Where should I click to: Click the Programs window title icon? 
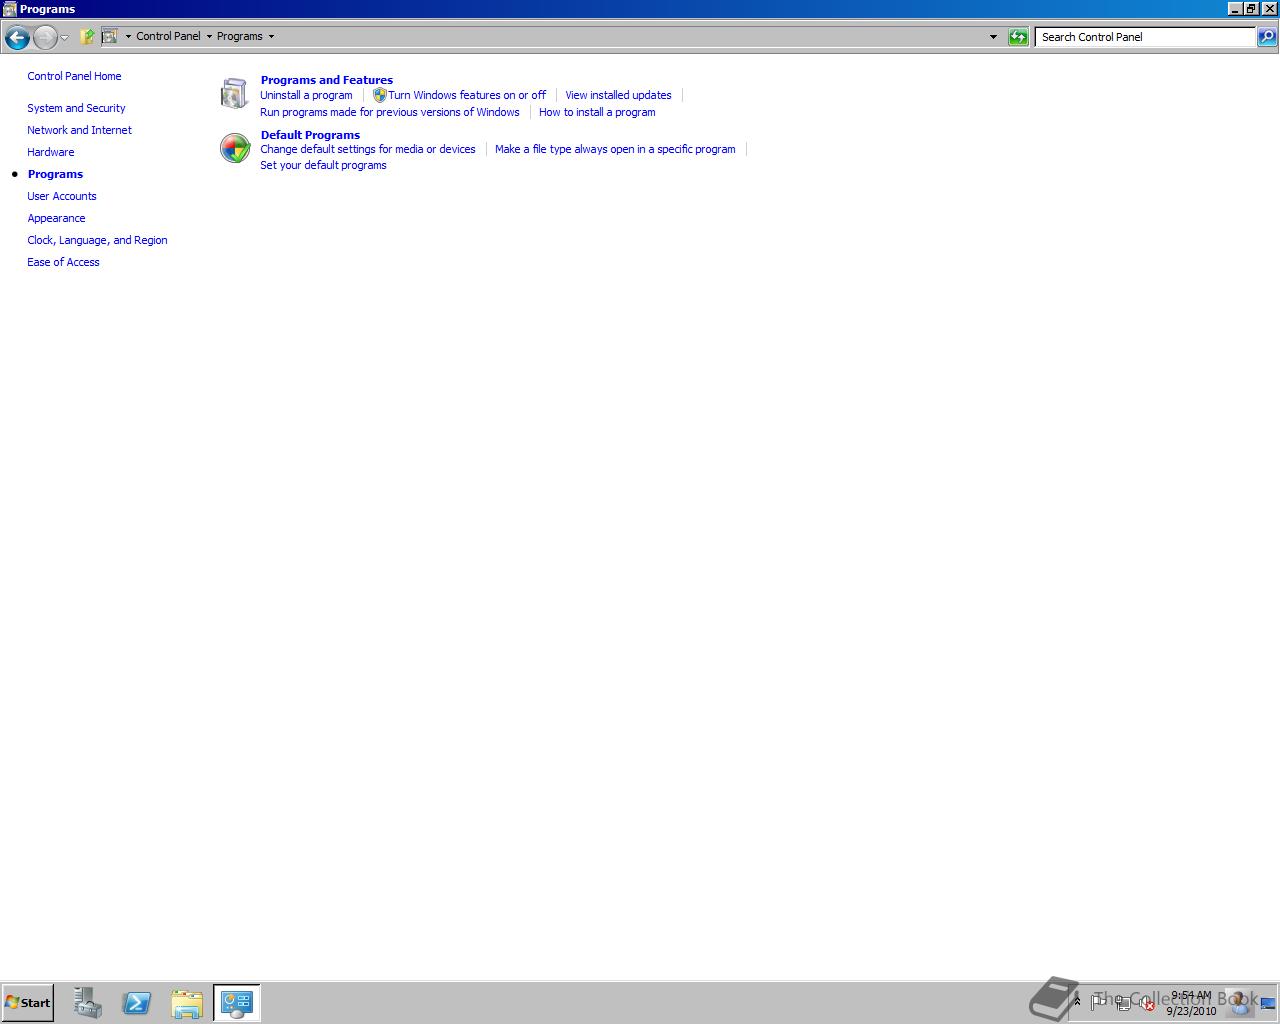(x=9, y=8)
